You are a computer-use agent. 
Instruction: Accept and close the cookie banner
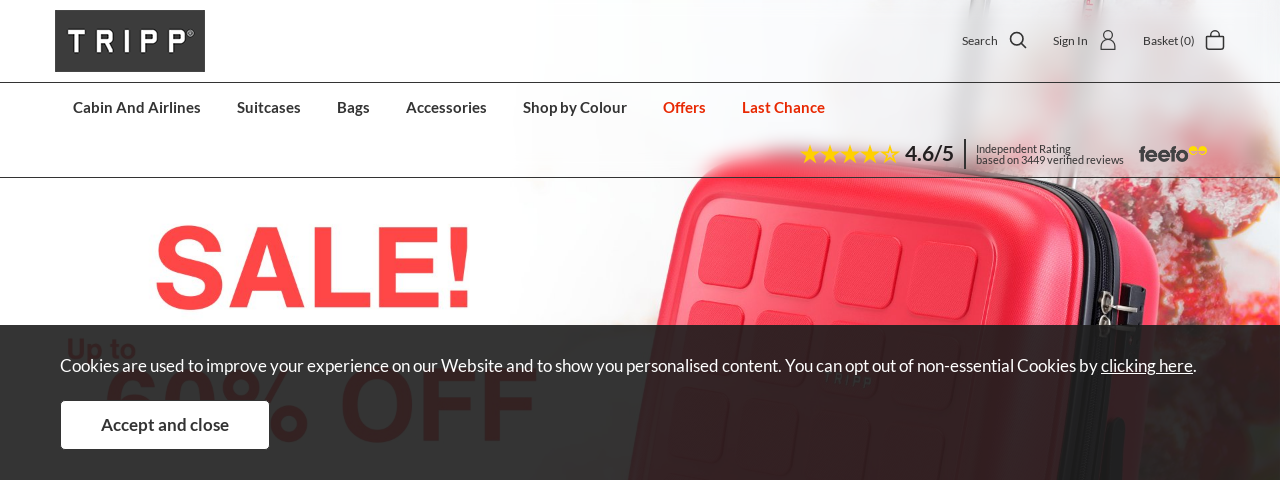click(165, 425)
